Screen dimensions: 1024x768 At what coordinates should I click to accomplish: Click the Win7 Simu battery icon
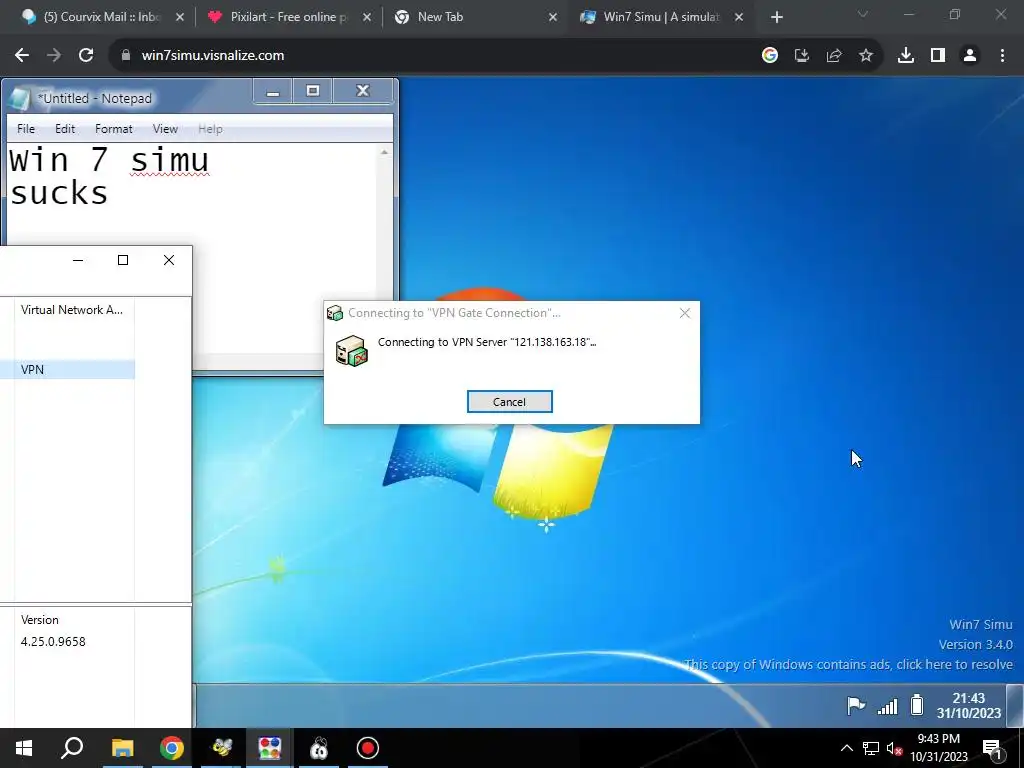(917, 705)
